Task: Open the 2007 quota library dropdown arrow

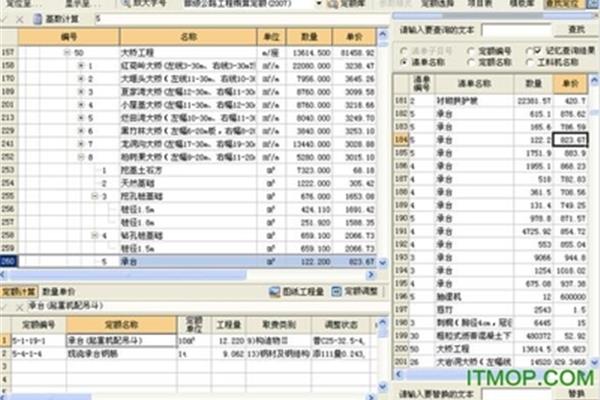Action: [x=319, y=4]
